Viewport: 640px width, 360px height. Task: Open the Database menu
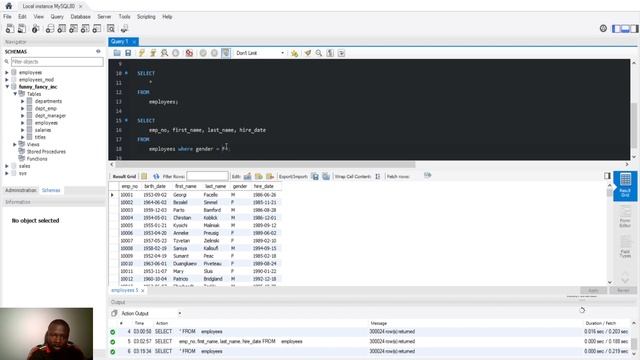point(80,17)
